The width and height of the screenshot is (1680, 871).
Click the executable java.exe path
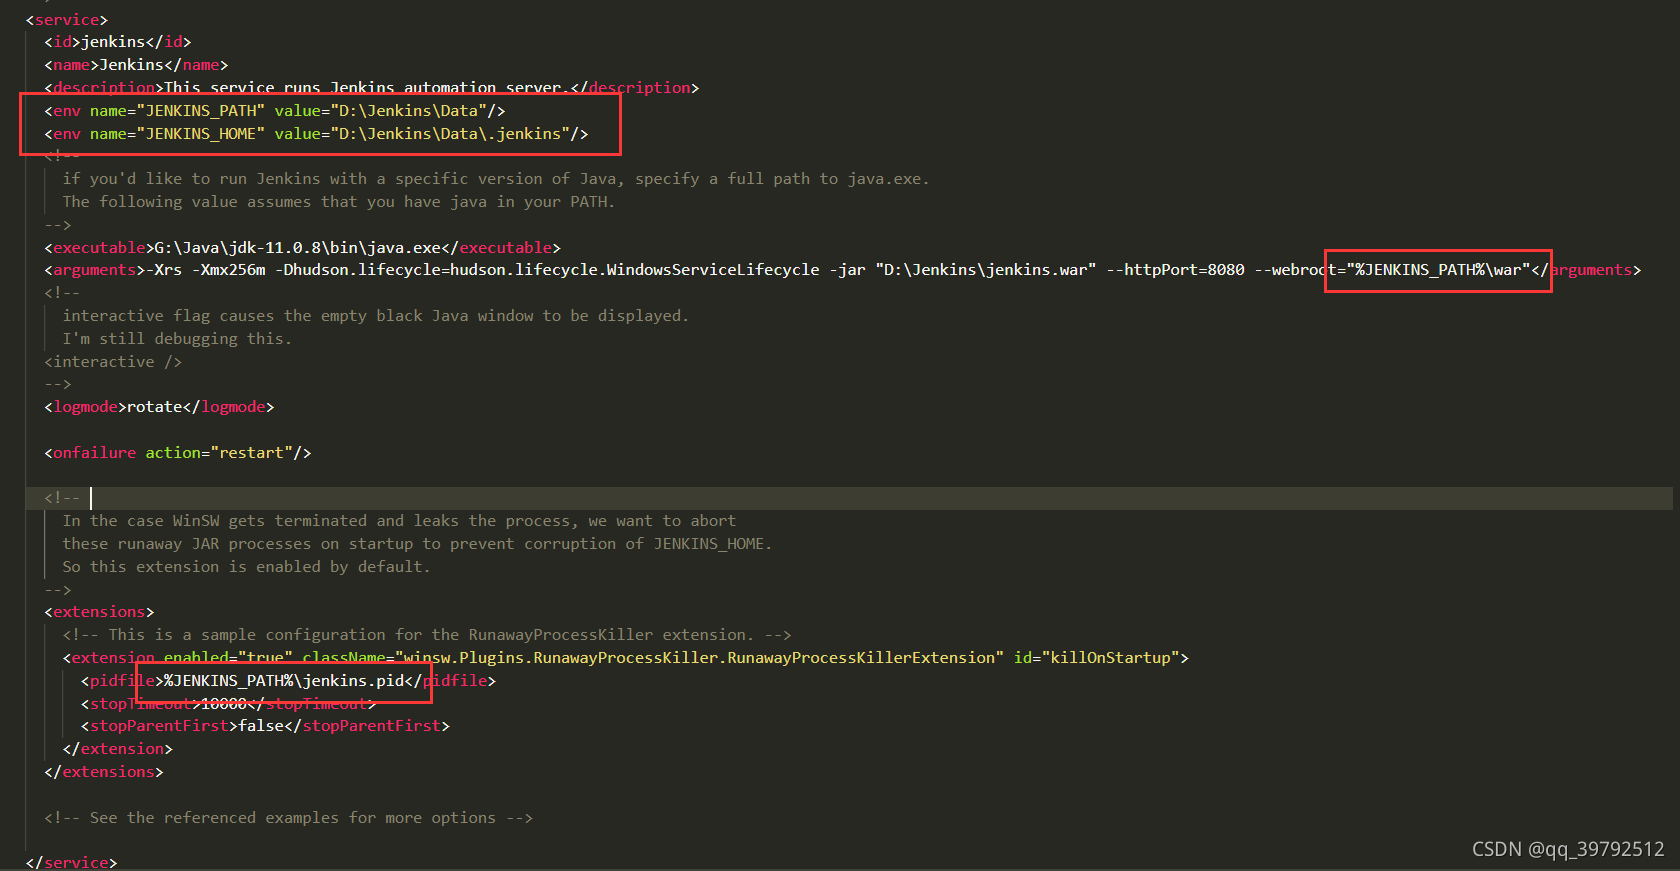point(297,248)
